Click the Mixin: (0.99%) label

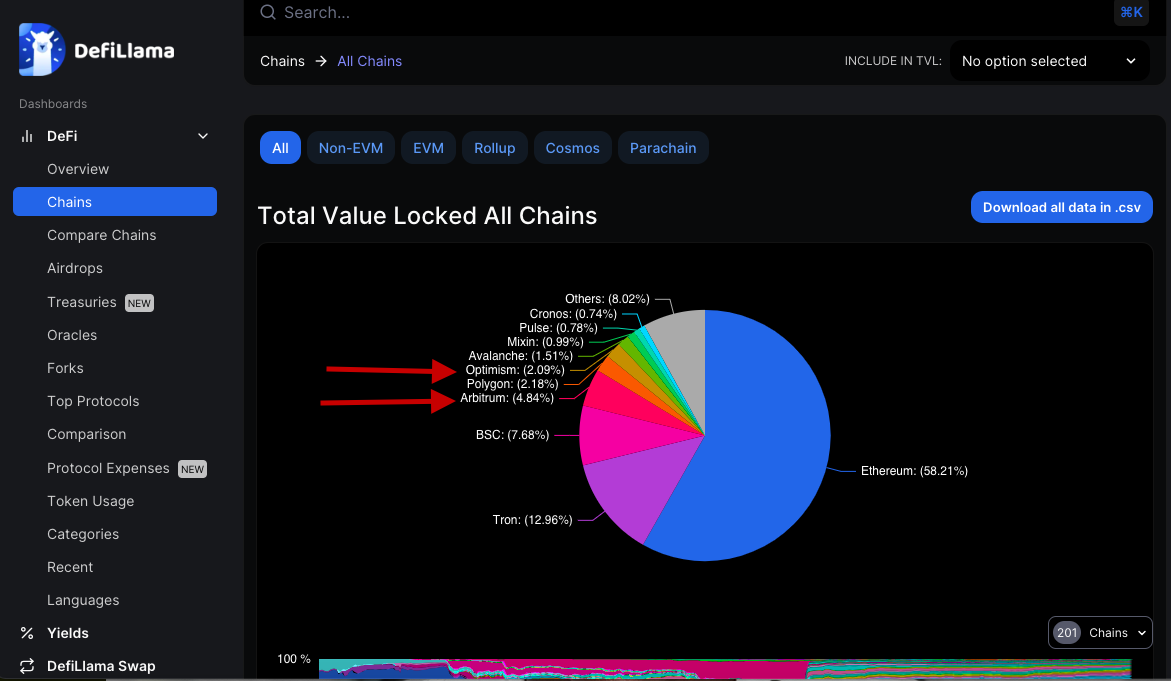[545, 342]
